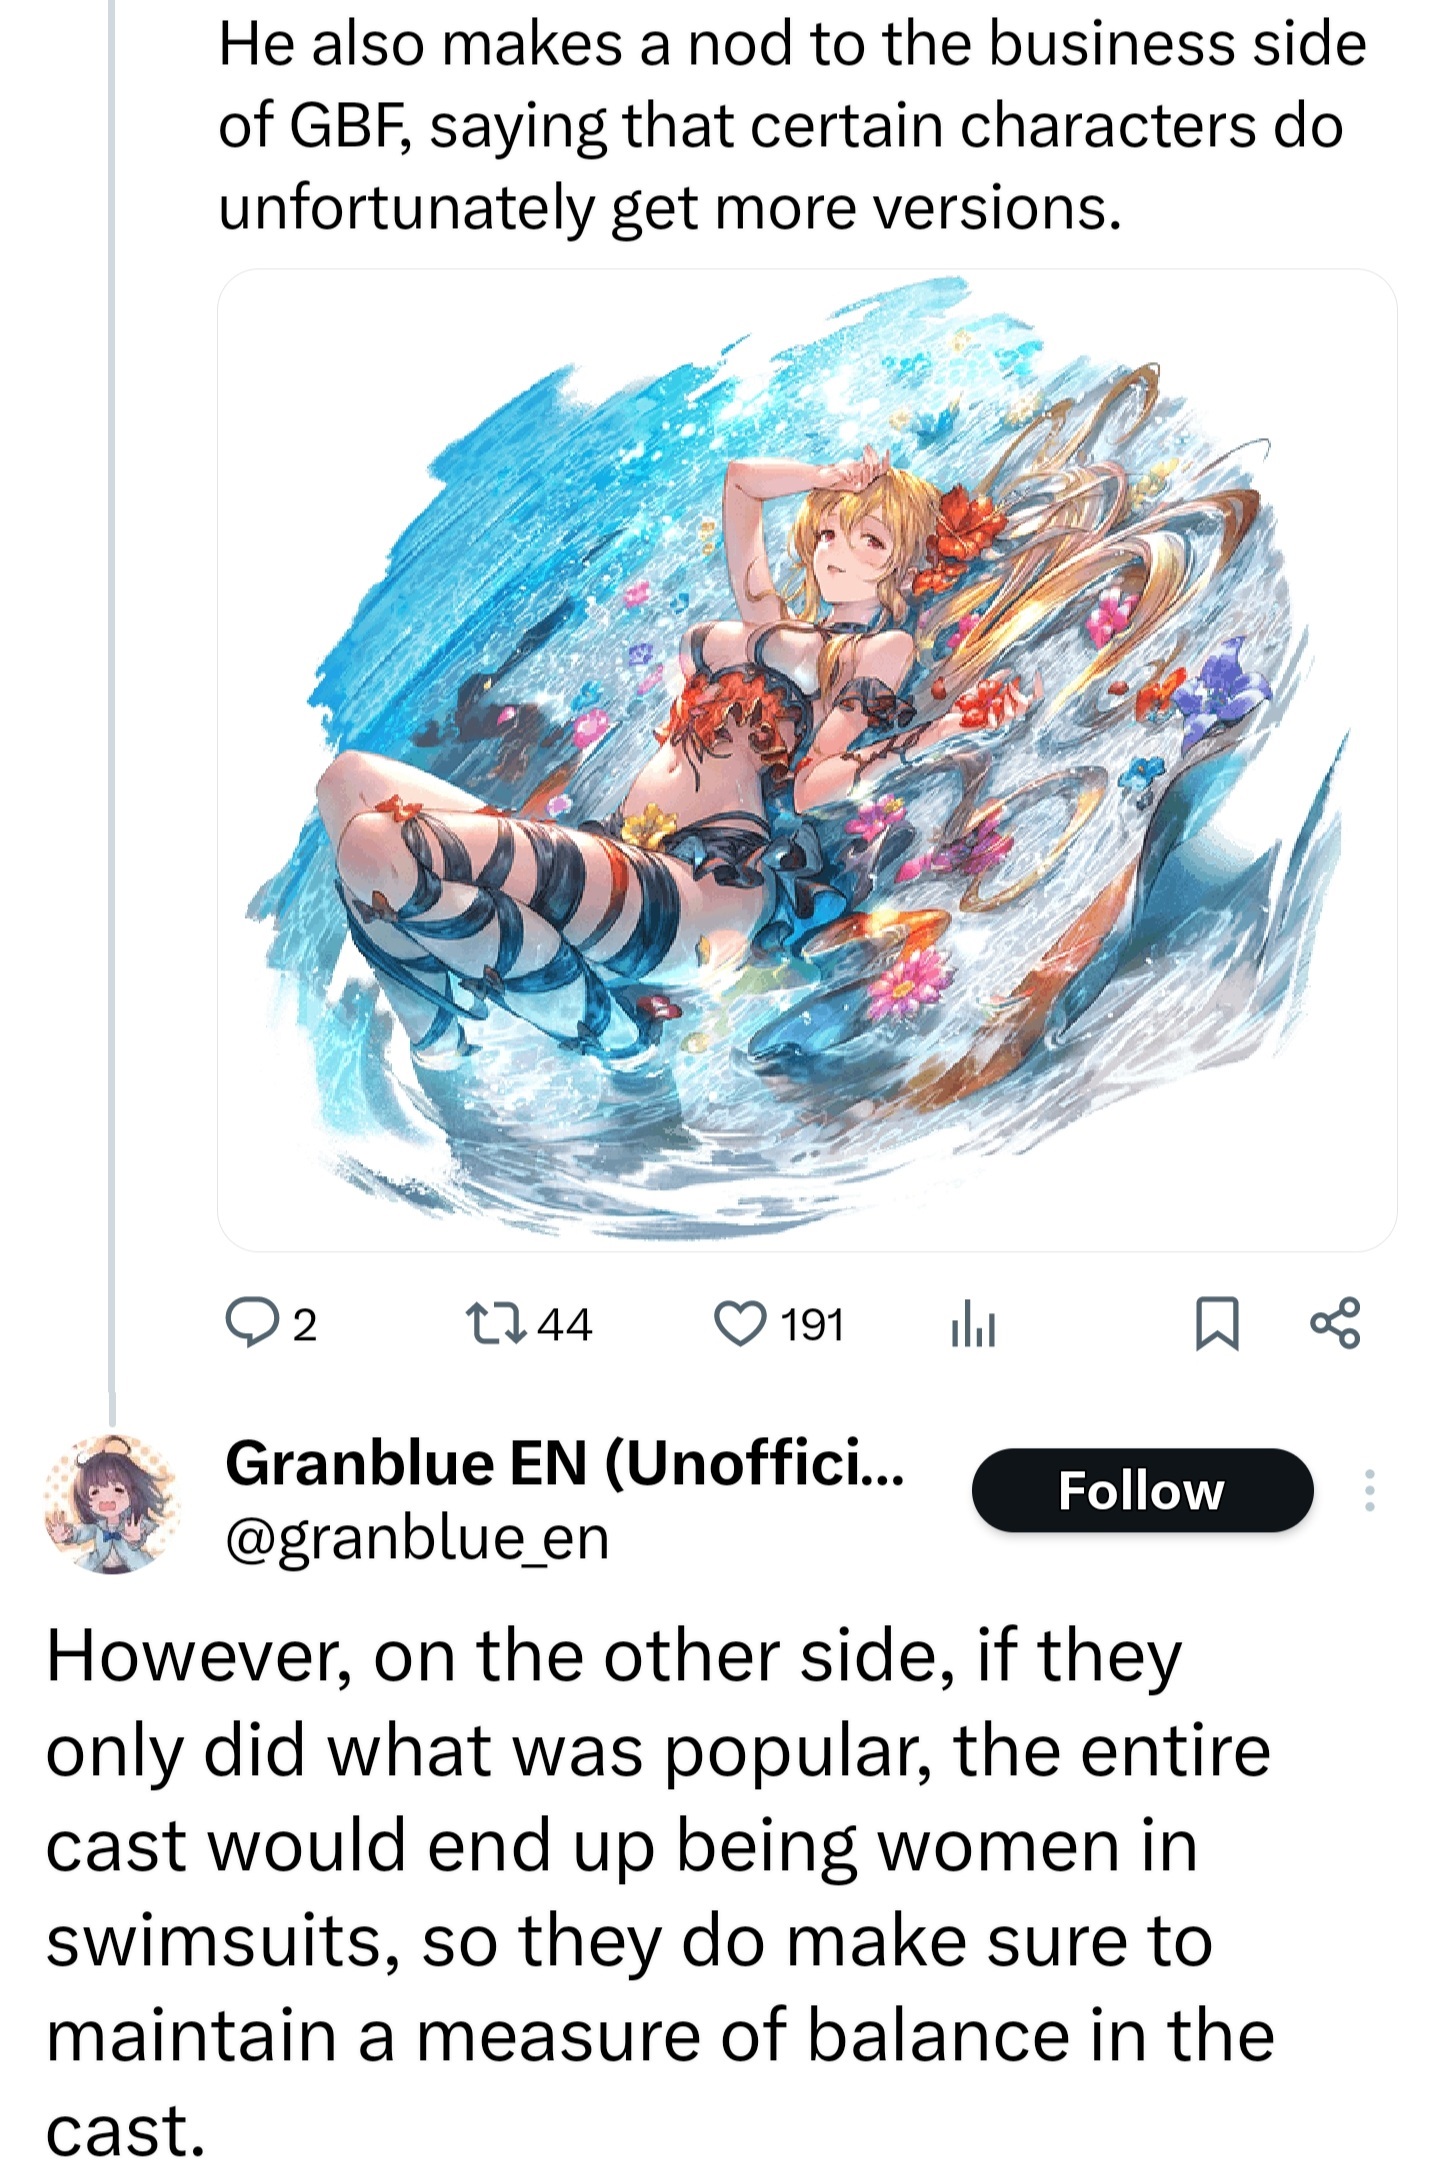Open the Granblue EN (Unoffici... display name
Viewport: 1441px width, 2172px height.
[565, 1463]
